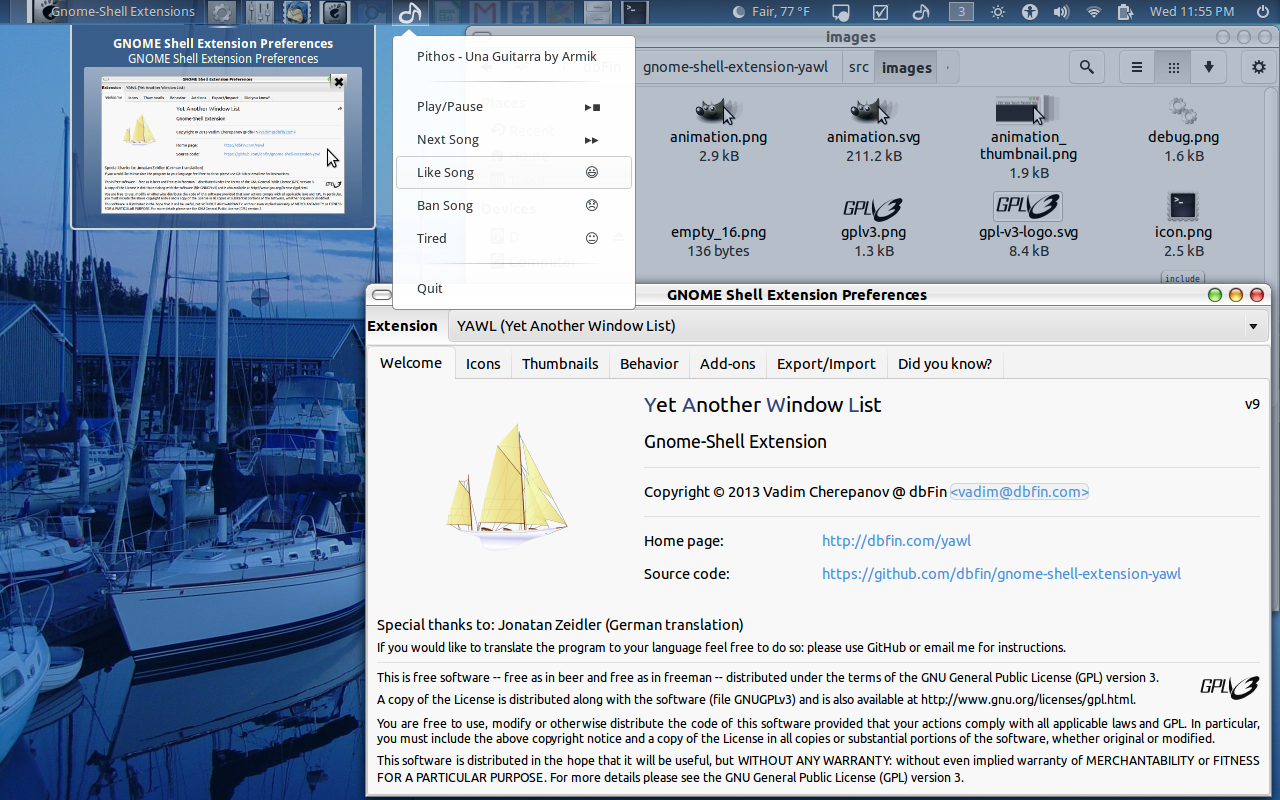Viewport: 1280px width, 800px height.
Task: Click gnome-shell-extension-yawl path segment
Action: tap(736, 67)
